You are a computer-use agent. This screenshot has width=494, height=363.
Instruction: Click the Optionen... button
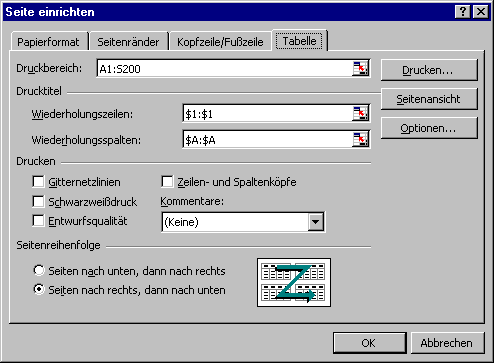pyautogui.click(x=429, y=128)
